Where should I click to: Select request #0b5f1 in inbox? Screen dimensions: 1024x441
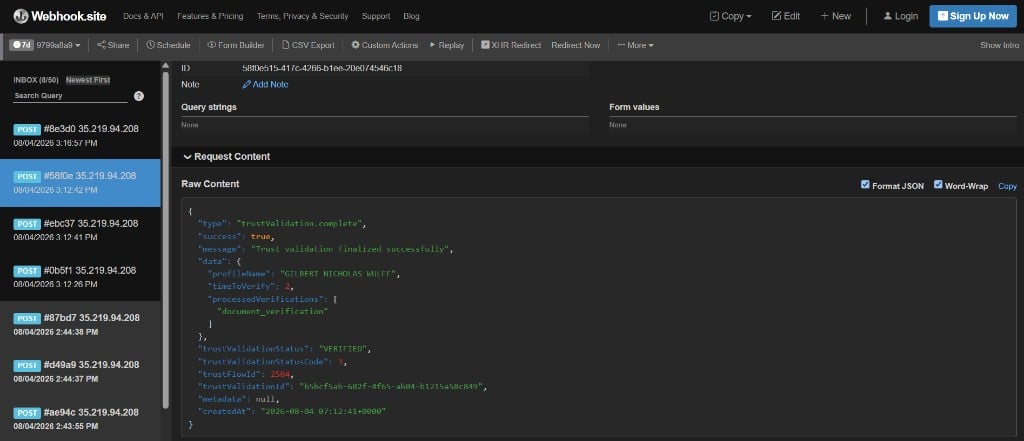80,277
